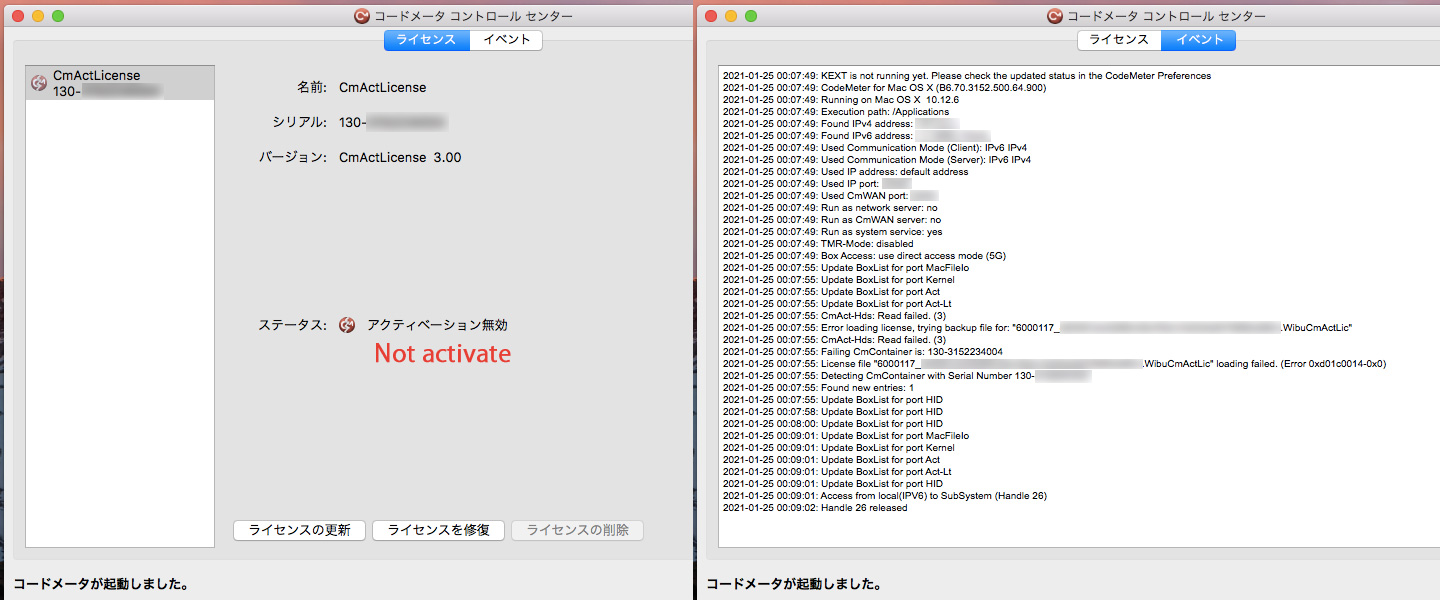This screenshot has height=600, width=1440.
Task: Select the CmActLicense entry in the license list
Action: (x=120, y=83)
